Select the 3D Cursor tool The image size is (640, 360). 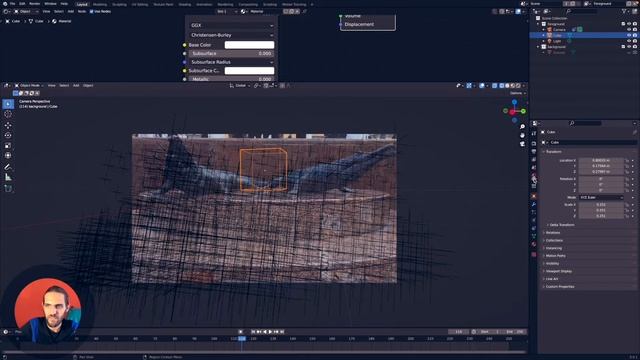(8, 114)
